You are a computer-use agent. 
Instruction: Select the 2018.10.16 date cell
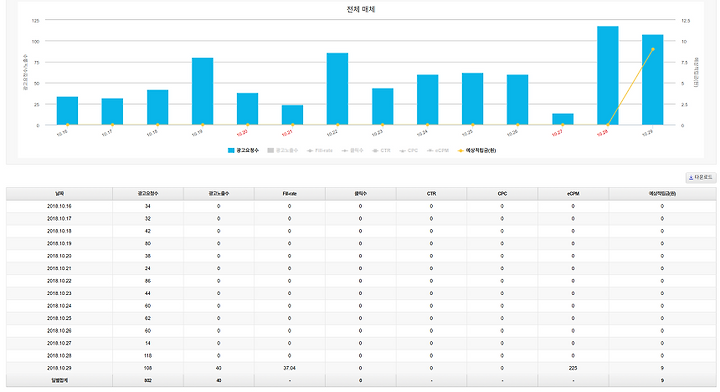(x=59, y=207)
